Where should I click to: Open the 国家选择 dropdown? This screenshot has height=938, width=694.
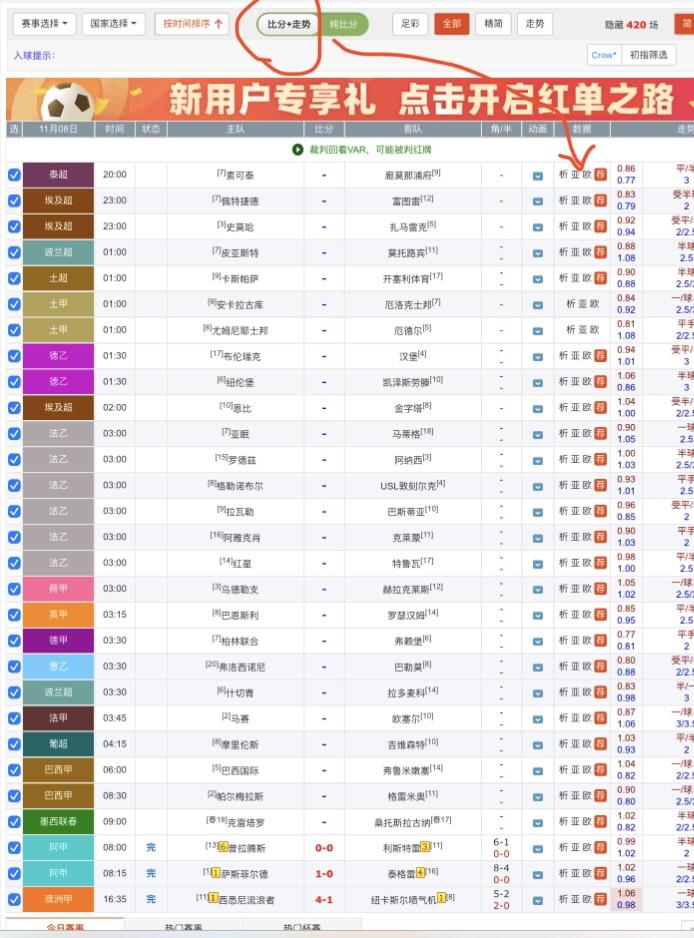(113, 23)
